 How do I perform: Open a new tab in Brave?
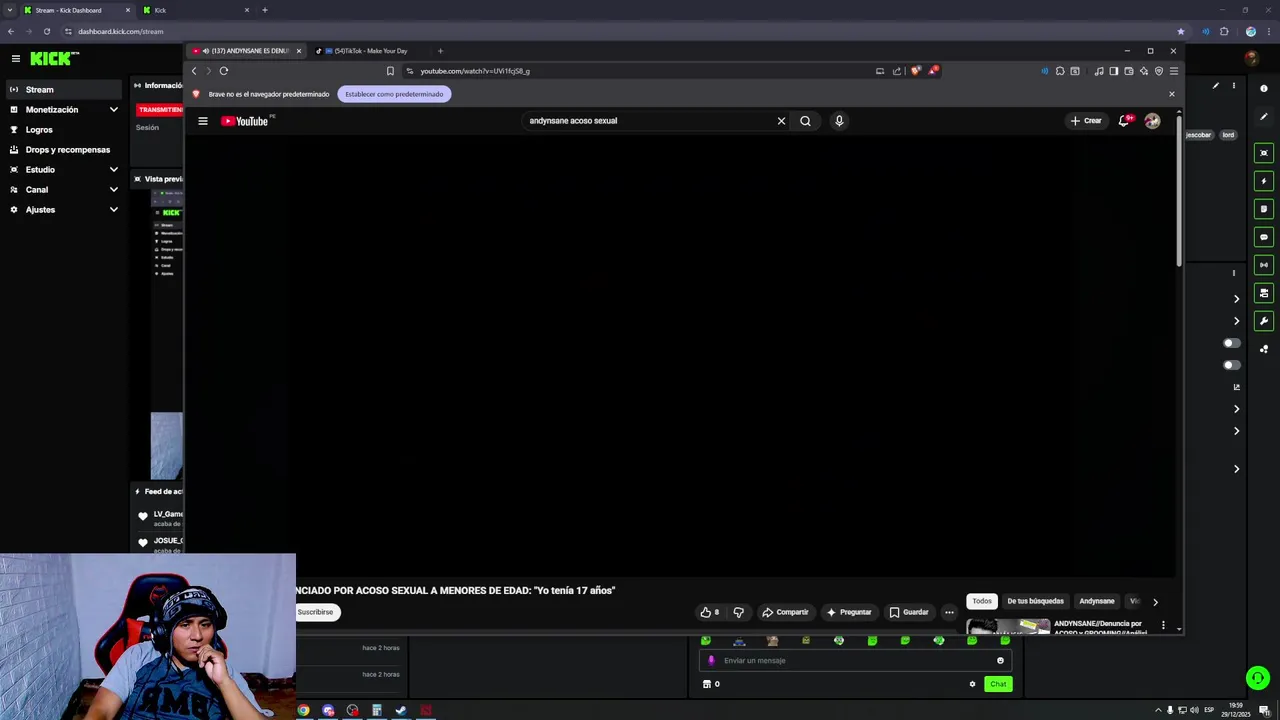point(440,51)
